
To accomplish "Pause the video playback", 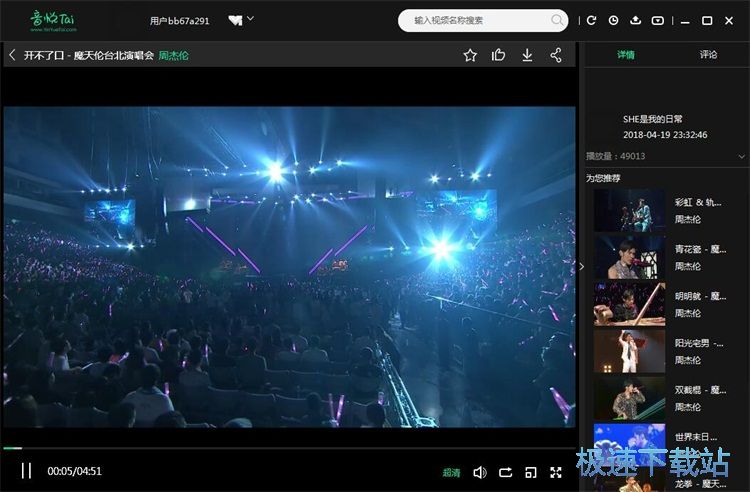I will pyautogui.click(x=26, y=471).
